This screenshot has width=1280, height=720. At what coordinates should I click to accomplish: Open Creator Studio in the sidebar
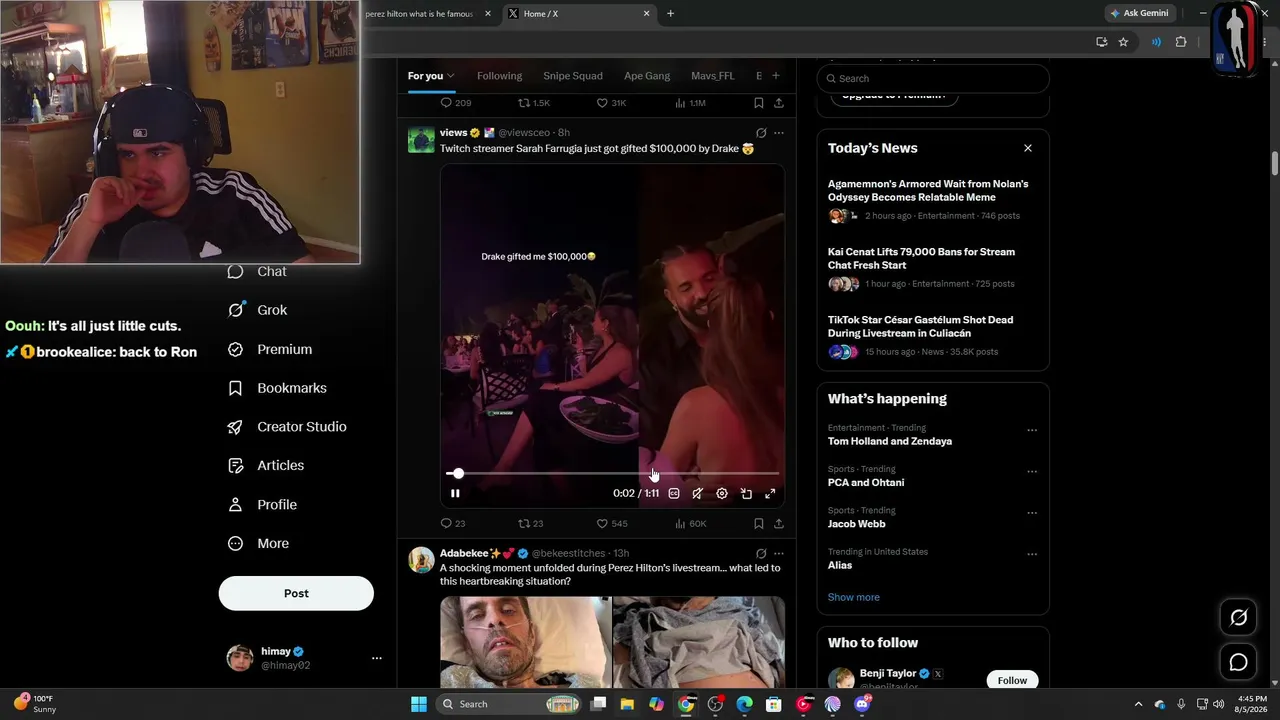[287, 427]
